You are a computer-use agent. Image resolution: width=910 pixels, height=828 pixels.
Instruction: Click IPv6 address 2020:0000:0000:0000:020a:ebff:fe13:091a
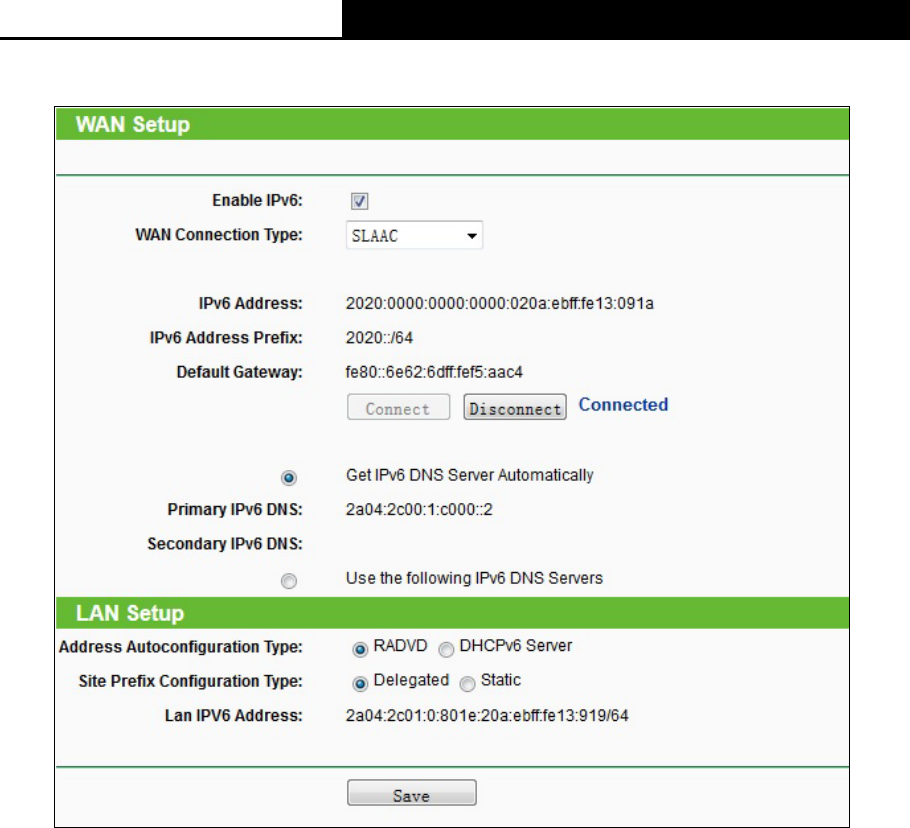(500, 303)
